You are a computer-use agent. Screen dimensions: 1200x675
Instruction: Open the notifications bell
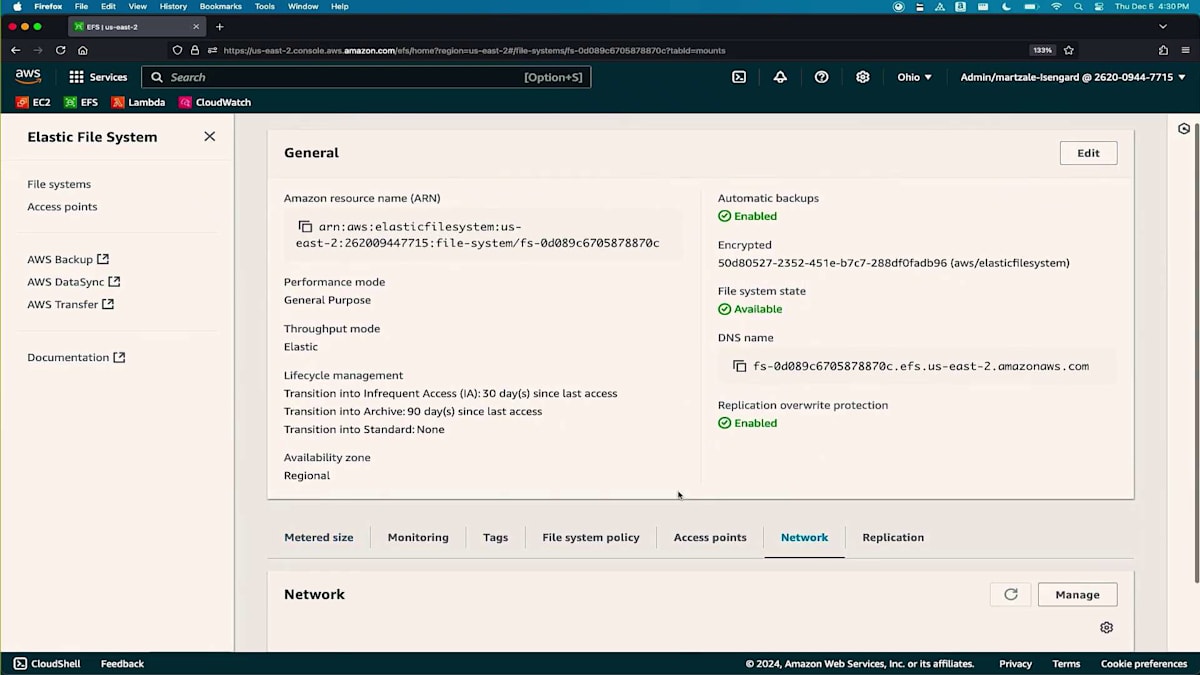tap(780, 77)
